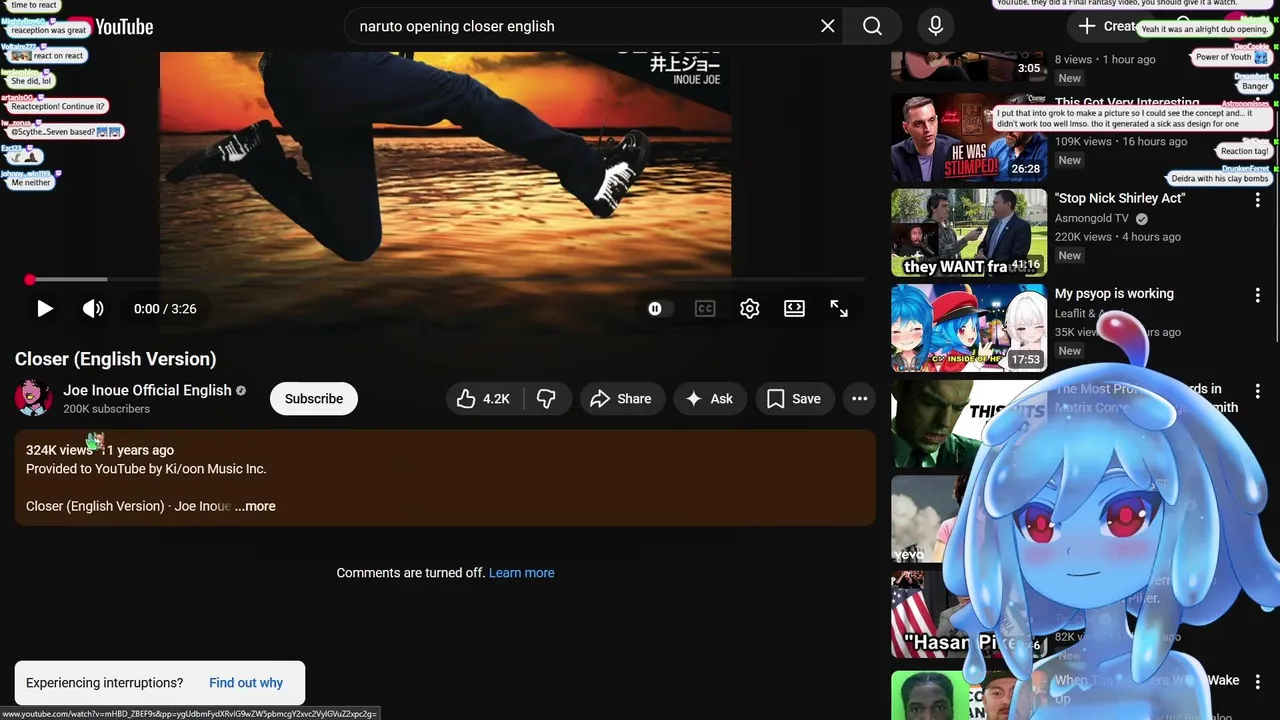Open the Create menu button

[x=1108, y=26]
